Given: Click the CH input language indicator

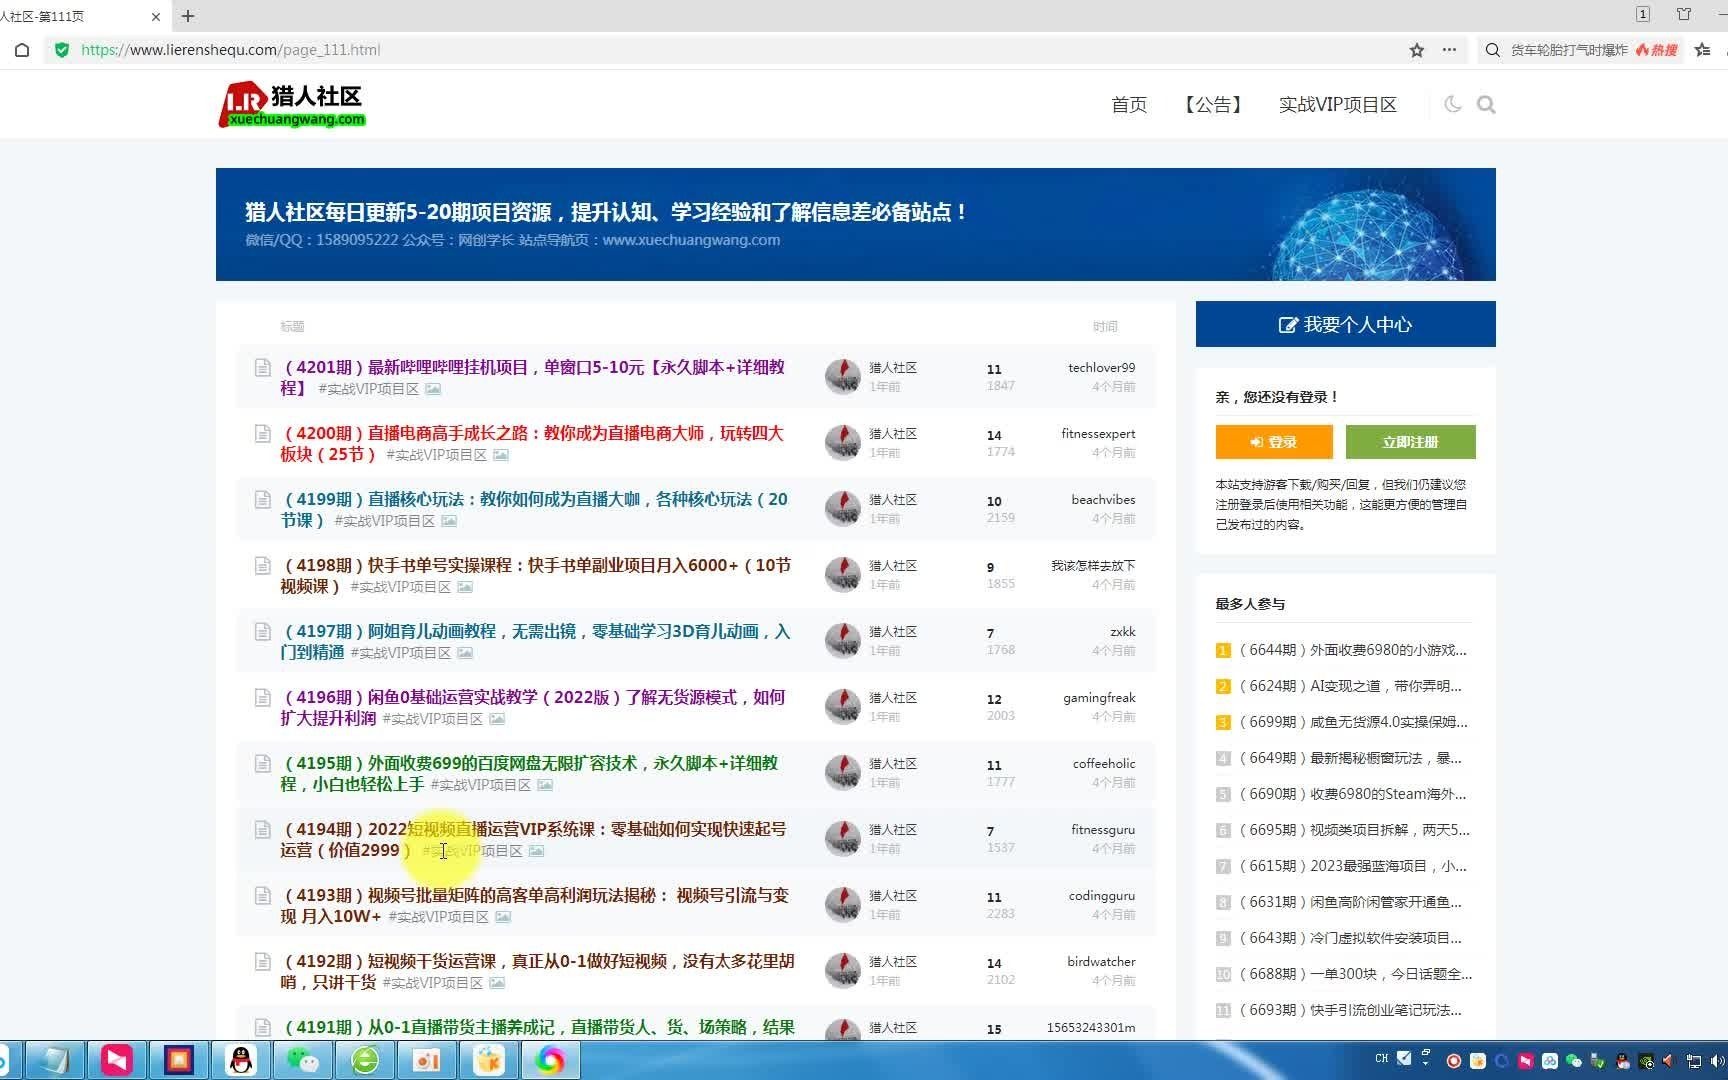Looking at the screenshot, I should 1381,1058.
